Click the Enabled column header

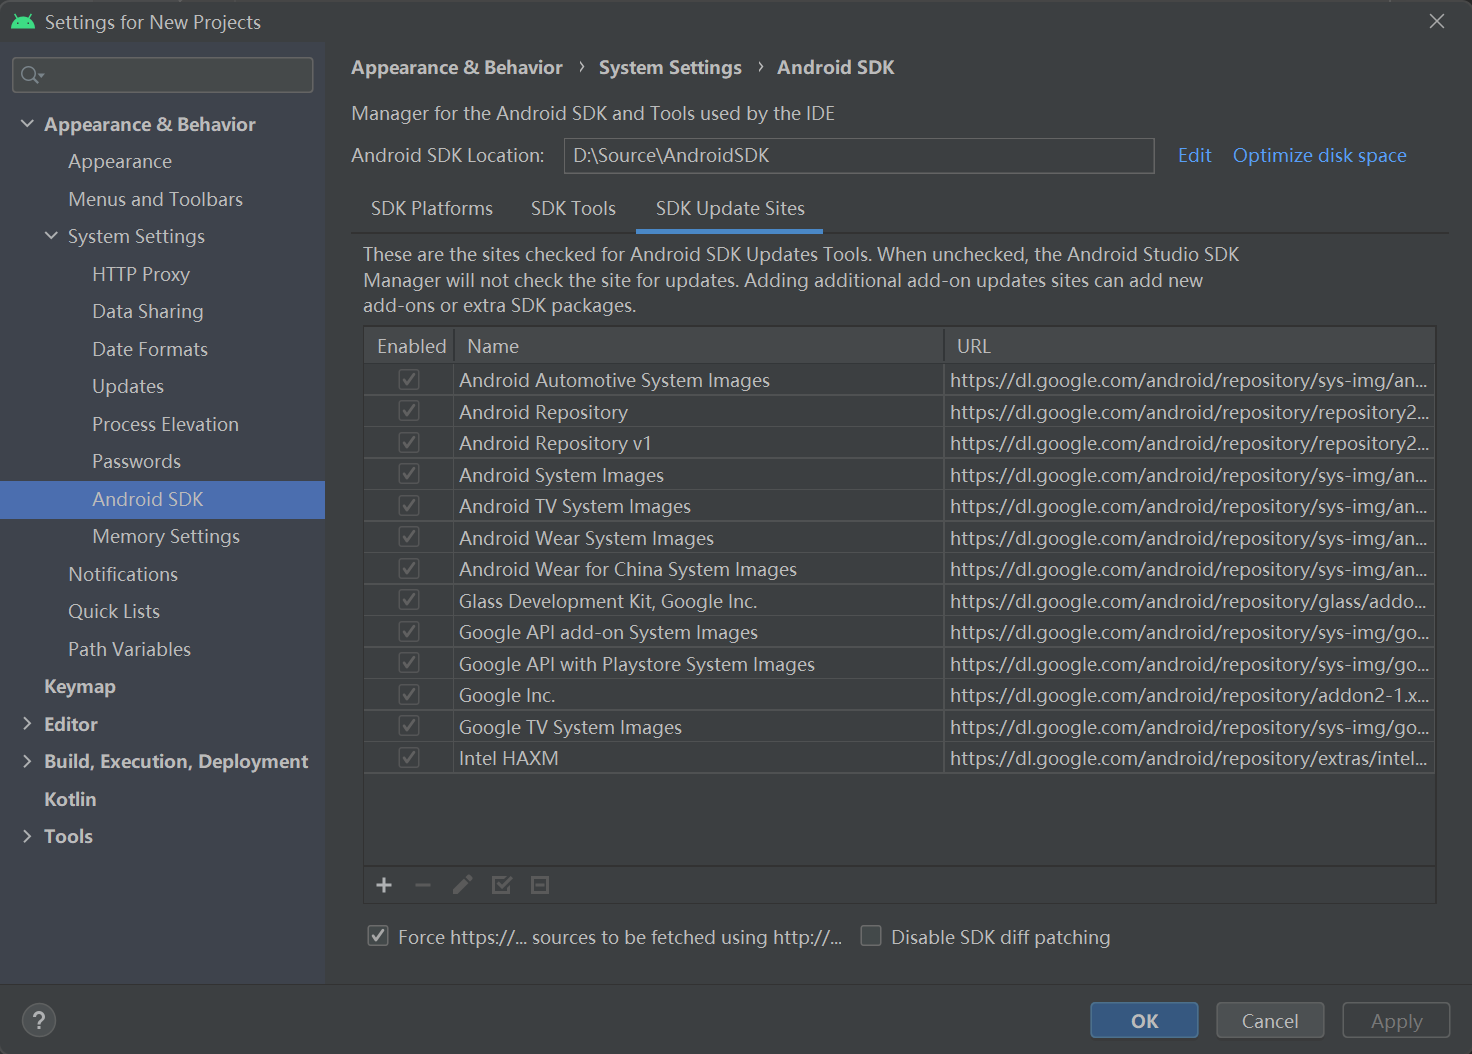point(409,345)
